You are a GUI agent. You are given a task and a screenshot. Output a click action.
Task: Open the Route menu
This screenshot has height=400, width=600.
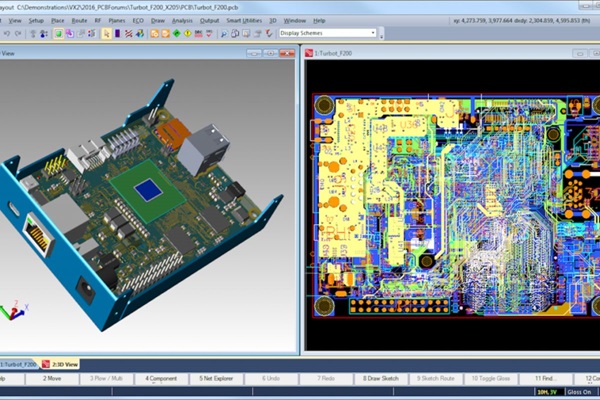click(79, 20)
